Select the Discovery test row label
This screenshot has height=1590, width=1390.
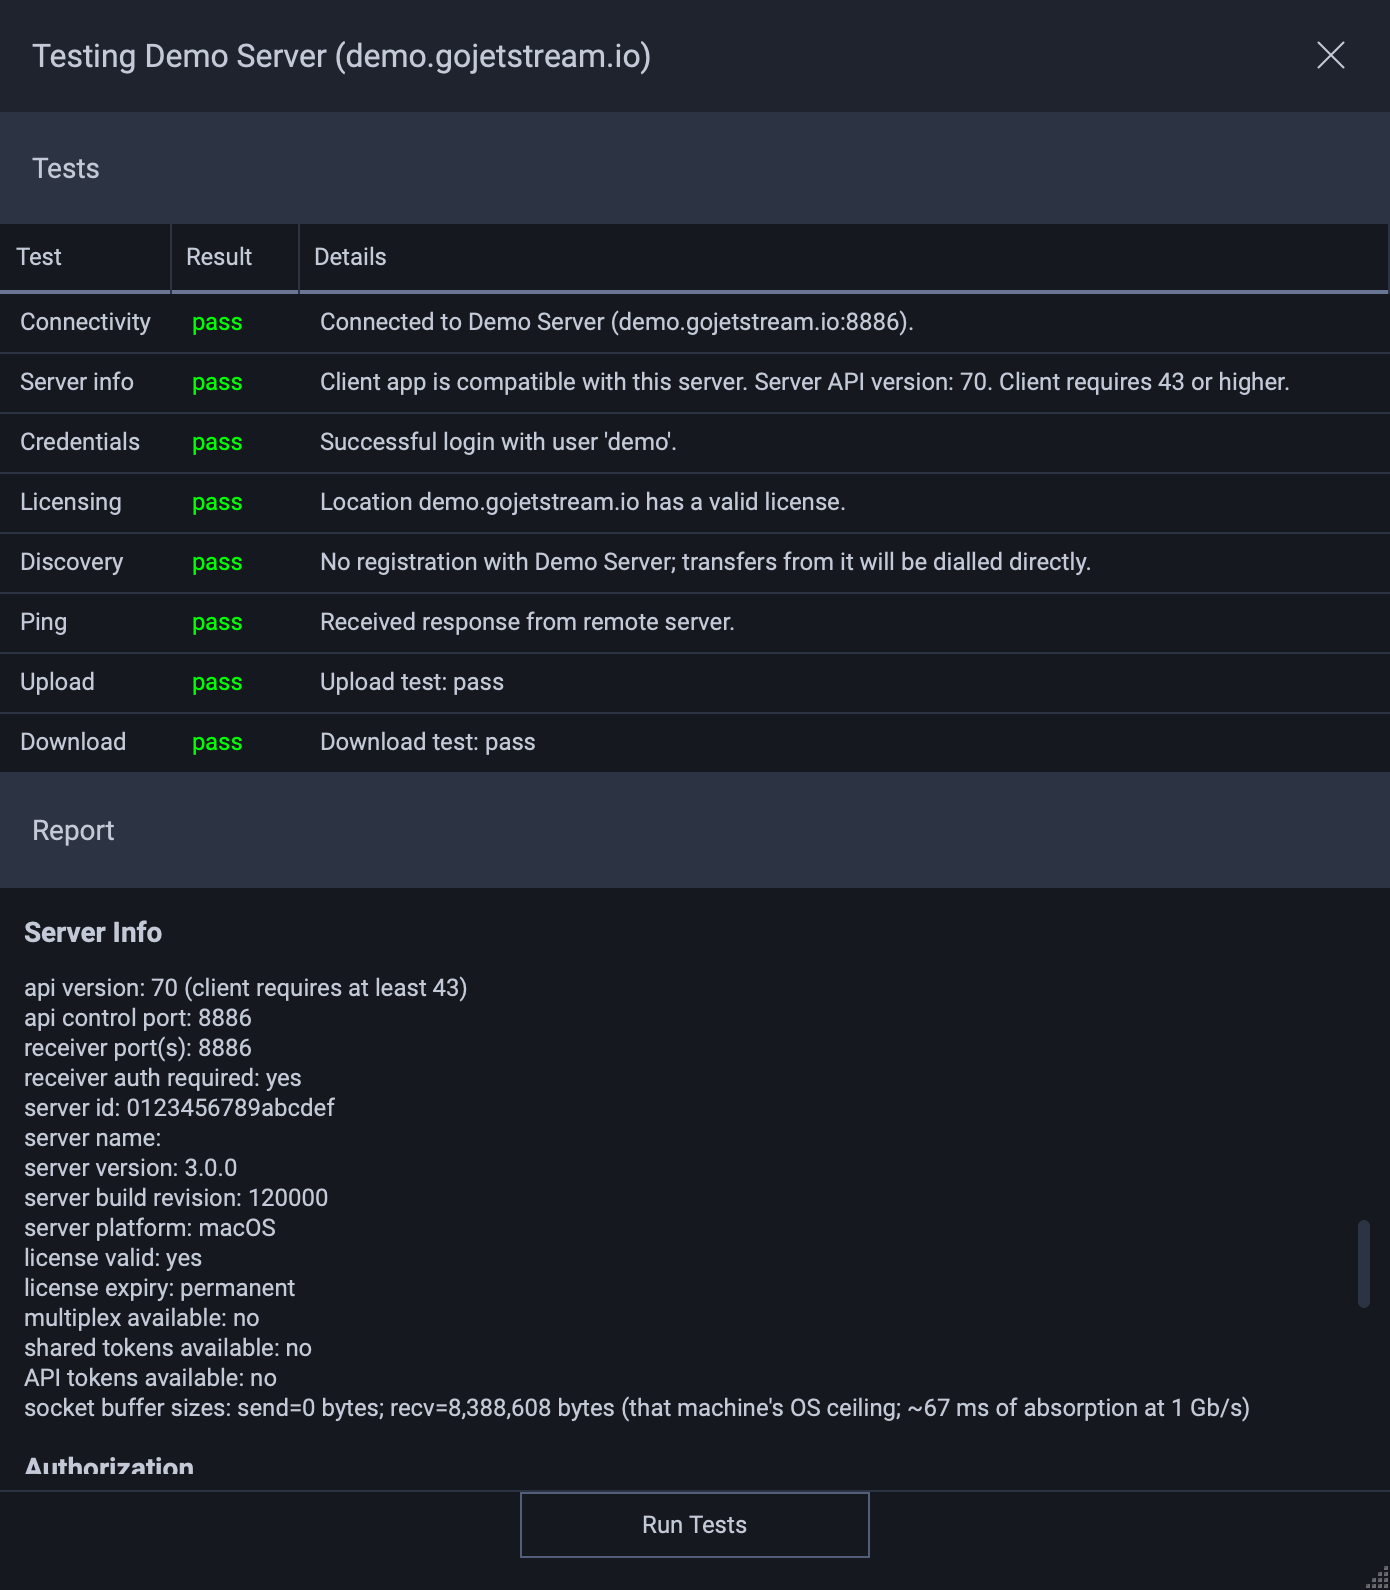[x=72, y=562]
